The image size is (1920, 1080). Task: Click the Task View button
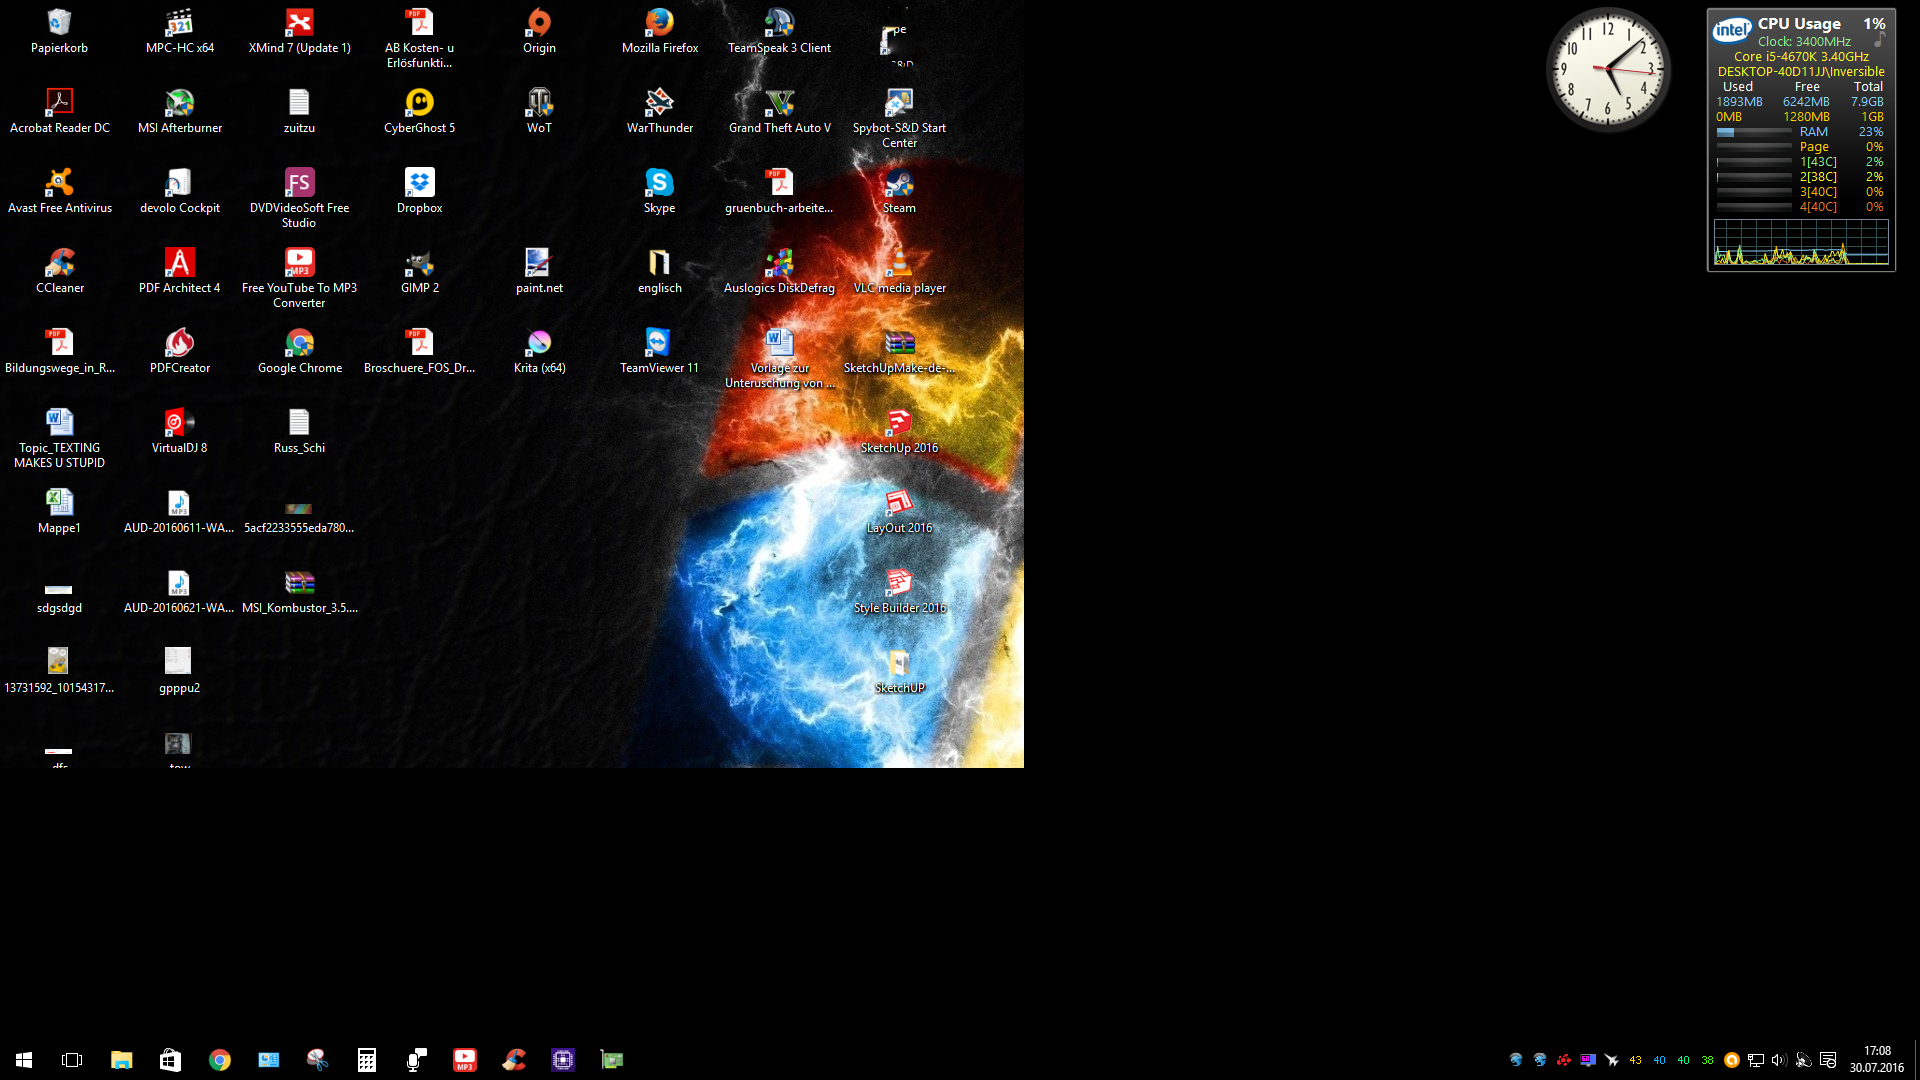coord(72,1060)
